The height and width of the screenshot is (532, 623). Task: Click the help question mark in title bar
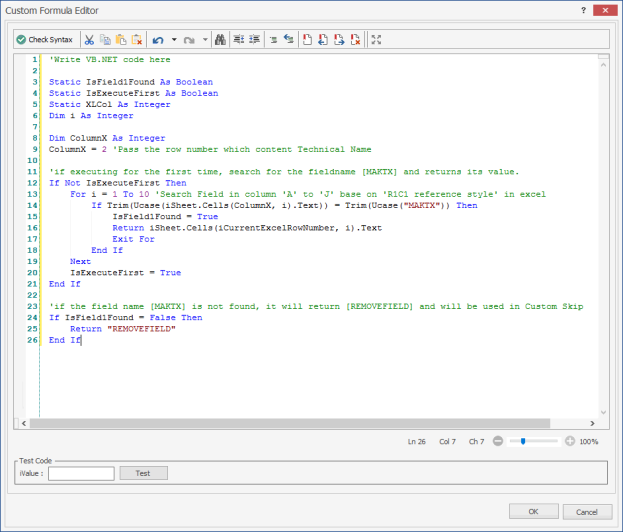point(583,10)
